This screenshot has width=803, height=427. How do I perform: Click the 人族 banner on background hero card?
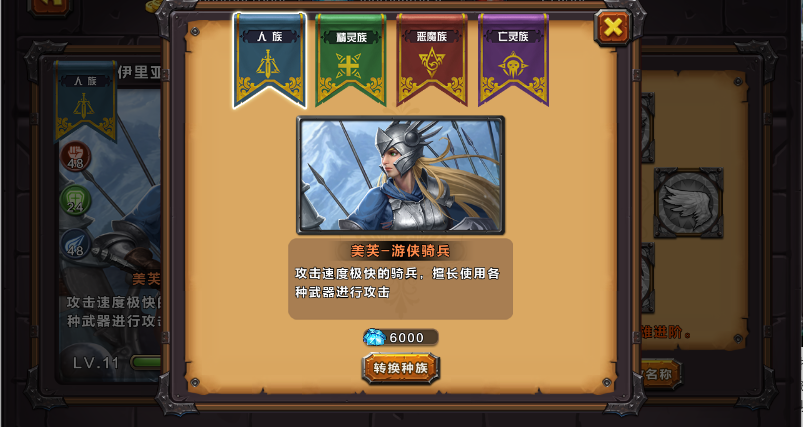pos(86,101)
